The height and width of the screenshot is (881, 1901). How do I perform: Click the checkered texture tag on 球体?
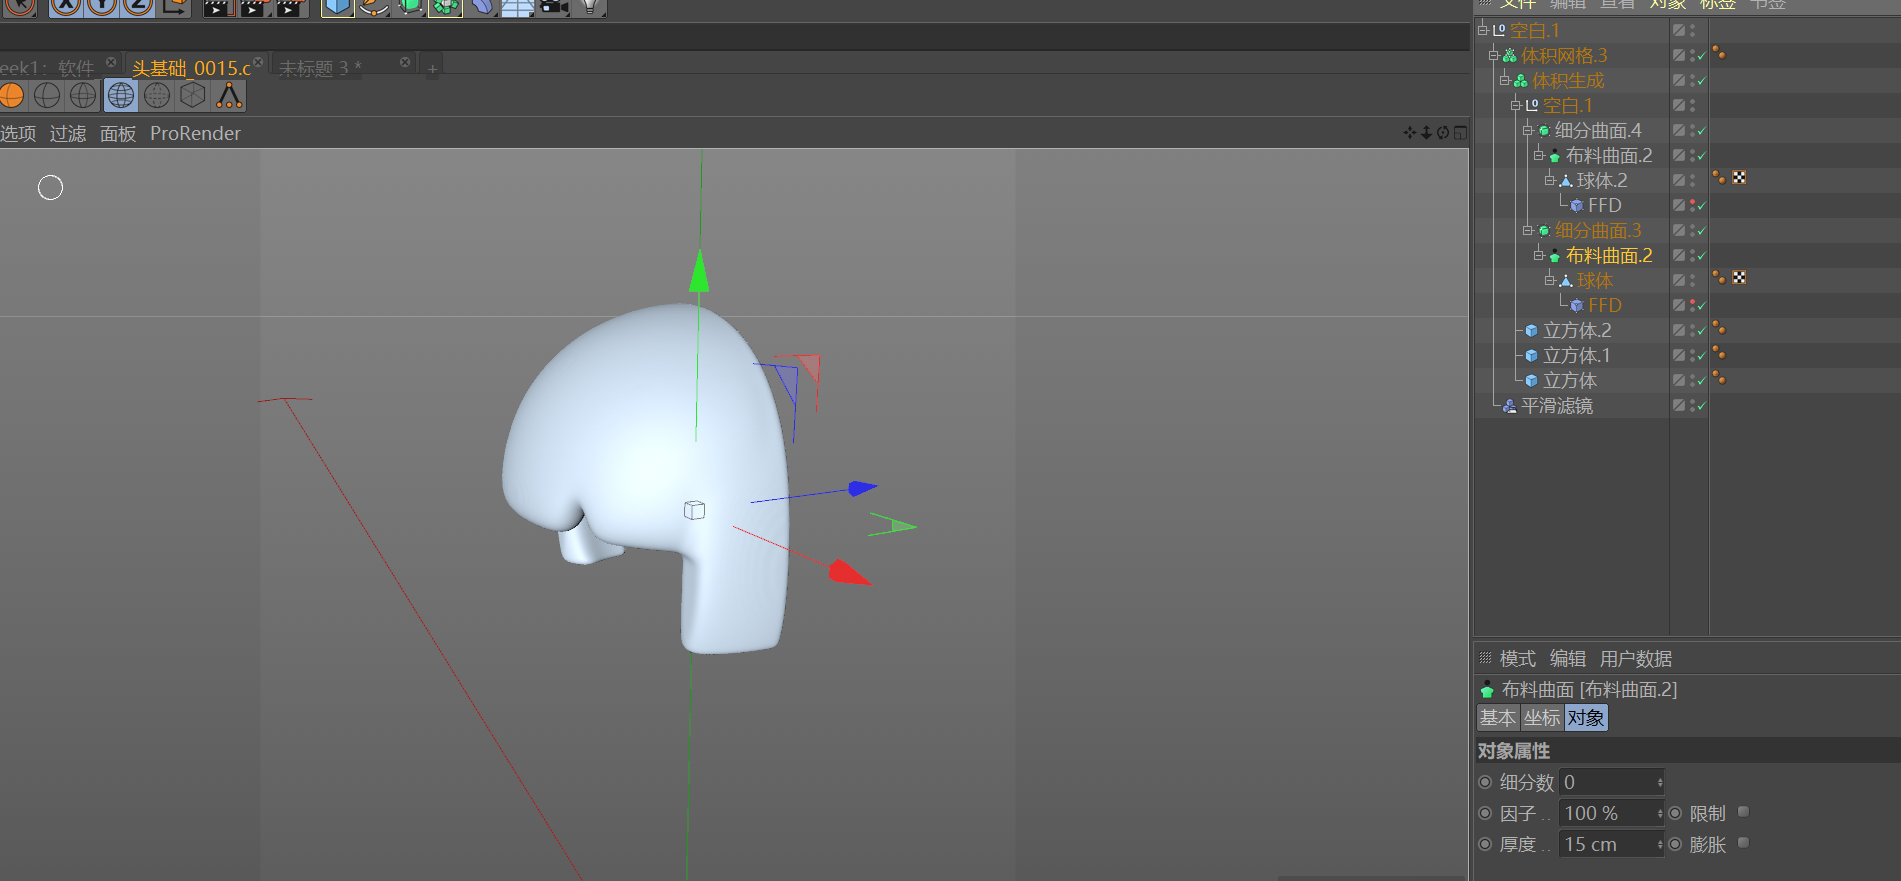click(x=1739, y=277)
